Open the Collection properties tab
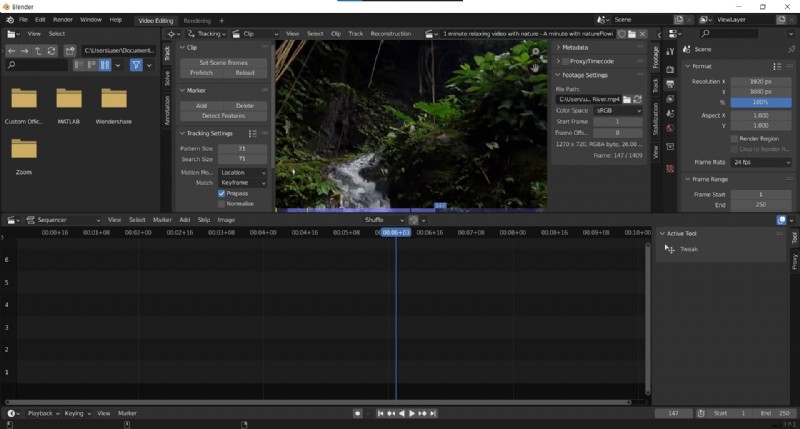 point(670,146)
